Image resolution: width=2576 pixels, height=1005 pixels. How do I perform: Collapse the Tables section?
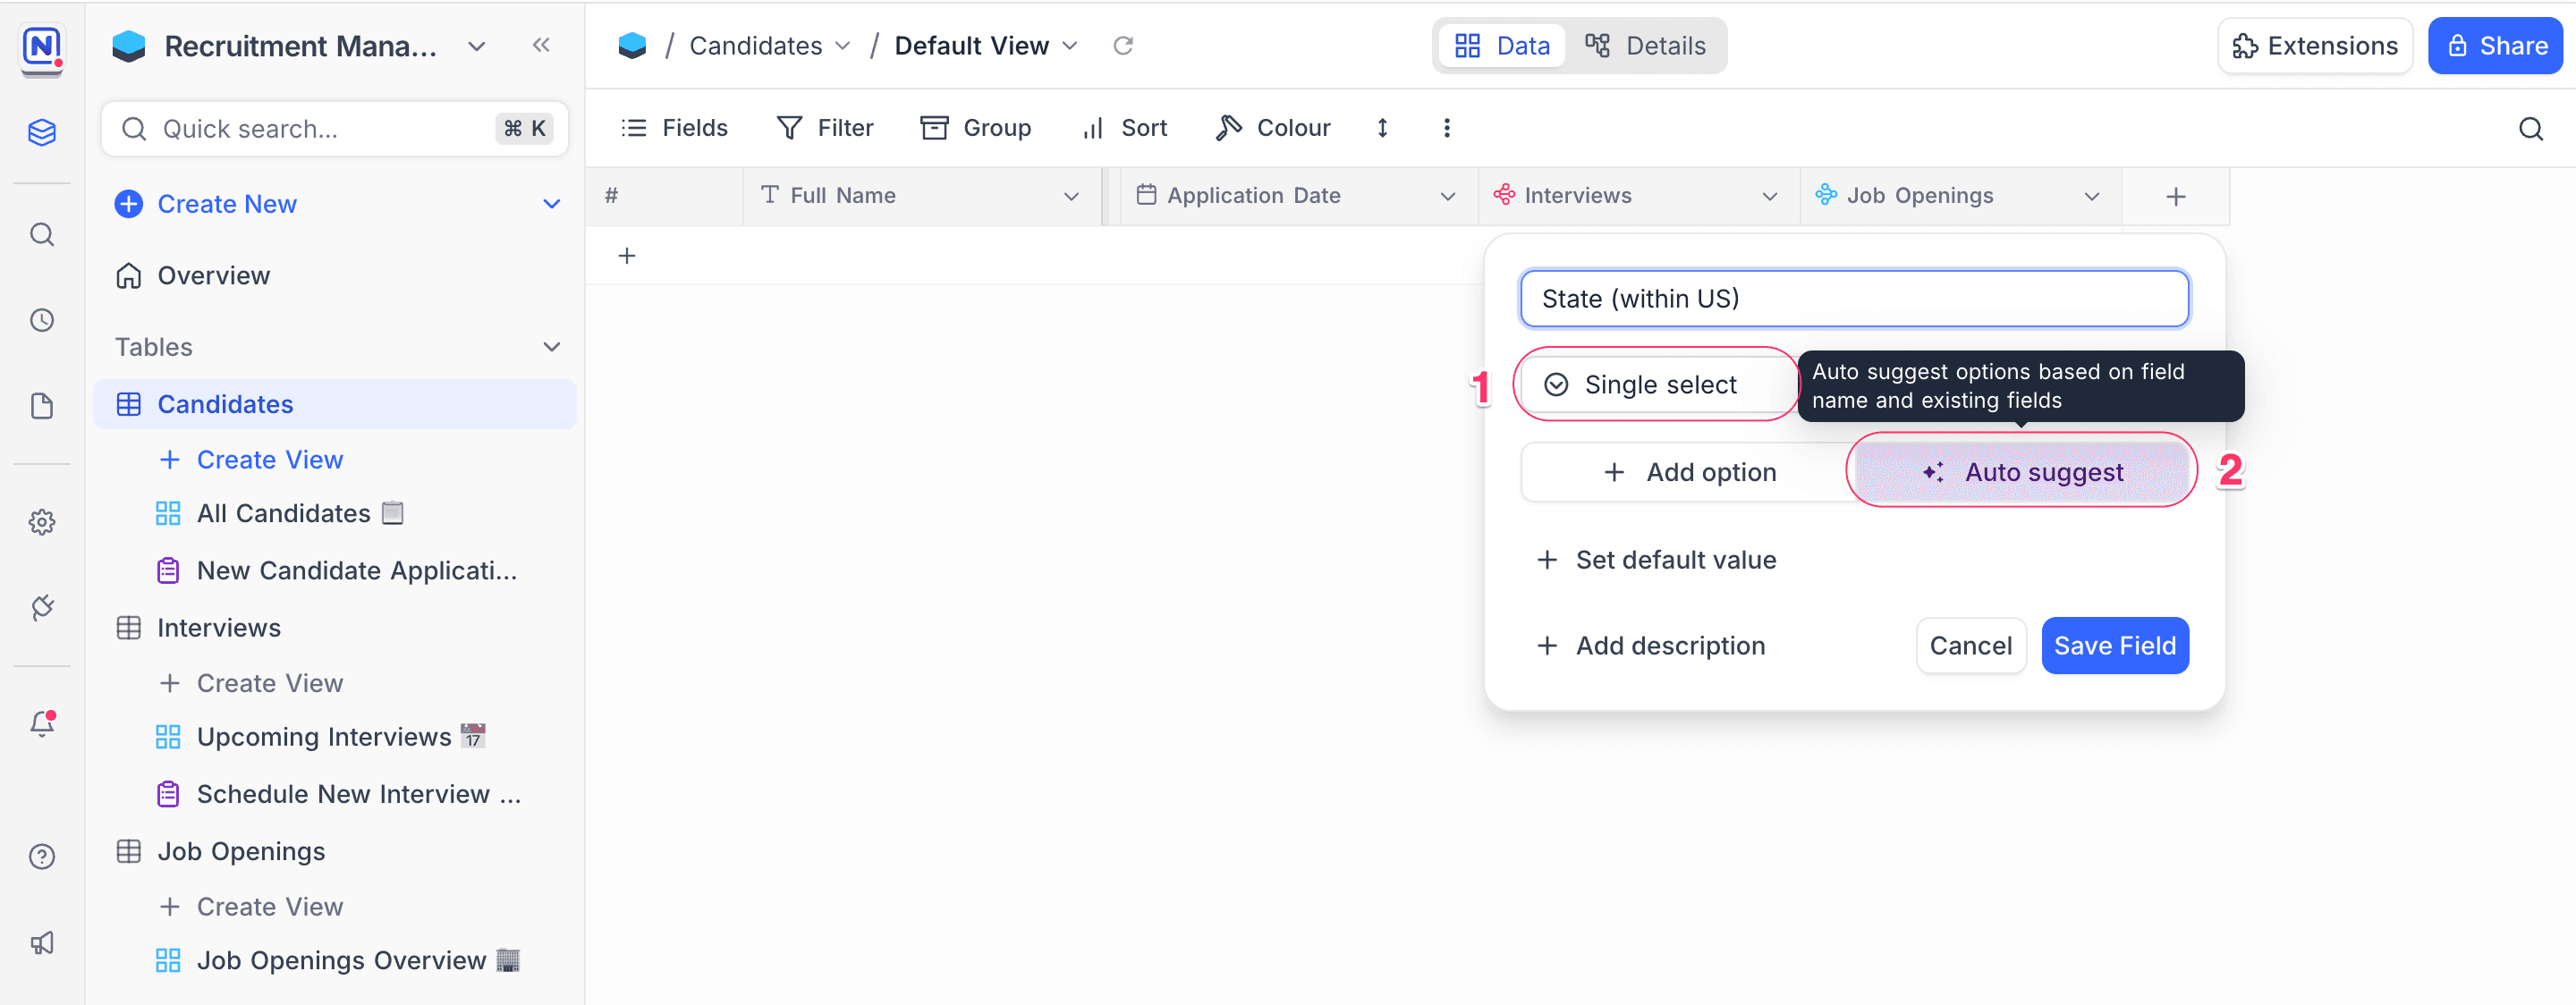[551, 347]
